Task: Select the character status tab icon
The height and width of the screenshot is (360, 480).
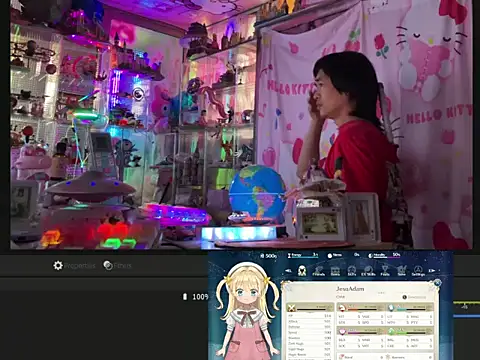Action: coord(302,270)
